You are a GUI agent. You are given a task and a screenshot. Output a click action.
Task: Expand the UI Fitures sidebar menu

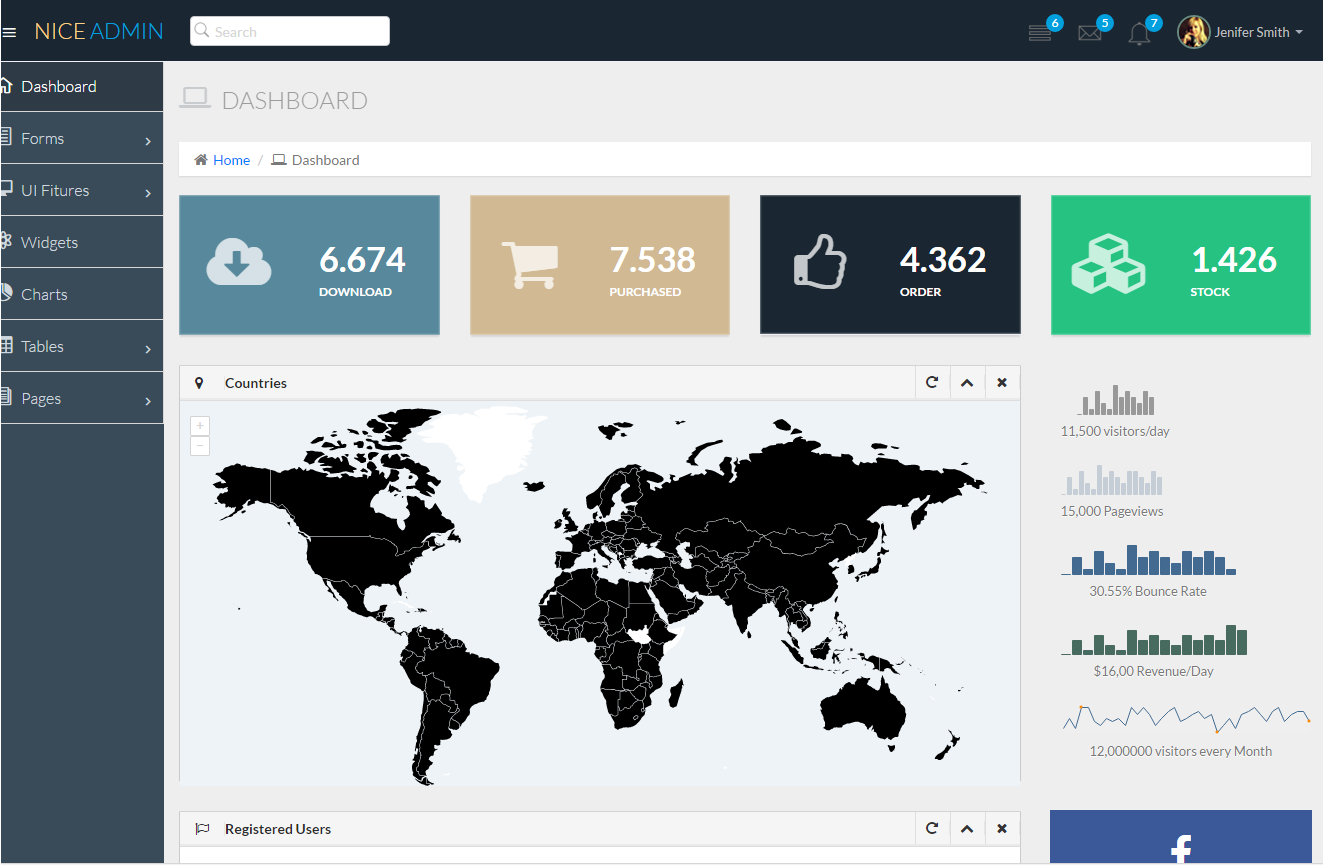(x=81, y=191)
